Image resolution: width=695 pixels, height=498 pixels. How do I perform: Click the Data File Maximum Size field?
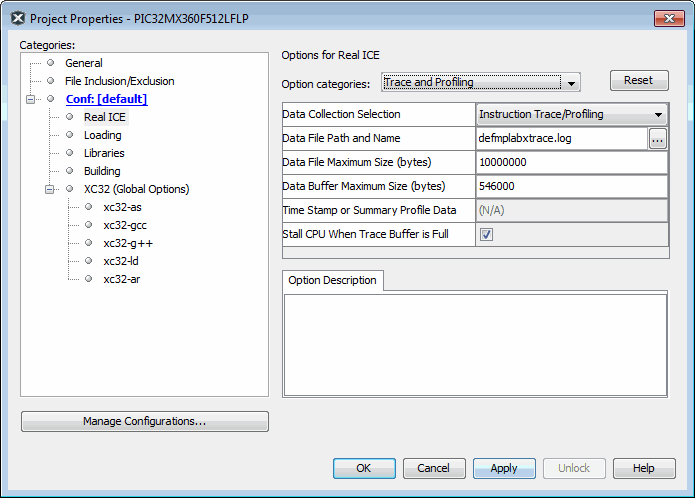point(571,162)
